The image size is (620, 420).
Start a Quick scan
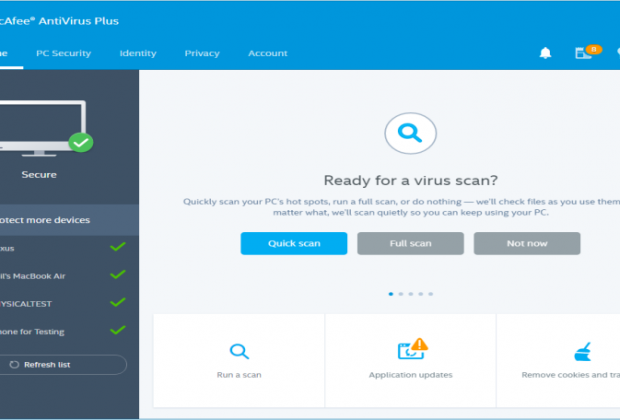point(294,243)
